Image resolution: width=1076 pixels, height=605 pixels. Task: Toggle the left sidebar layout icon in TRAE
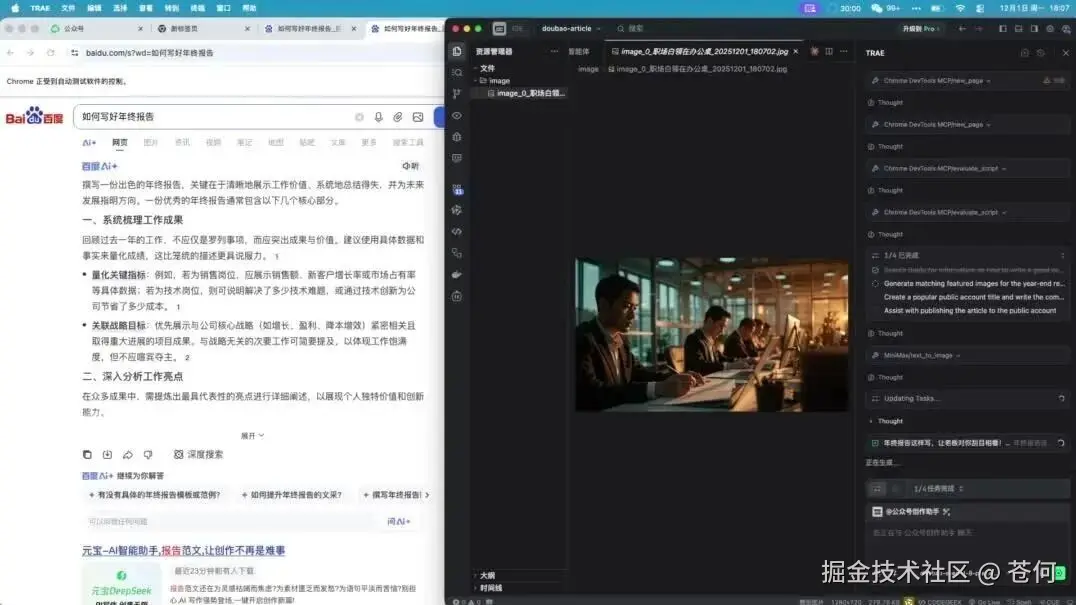coord(1003,29)
